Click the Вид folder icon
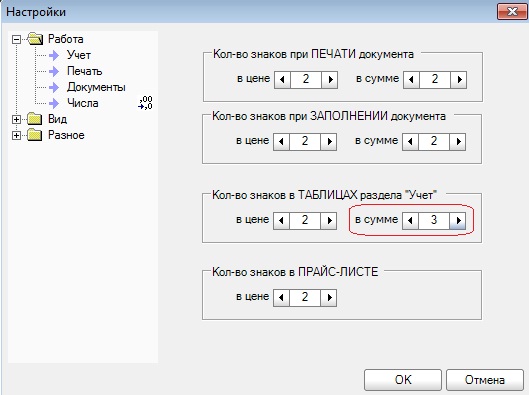The image size is (529, 395). click(x=34, y=119)
